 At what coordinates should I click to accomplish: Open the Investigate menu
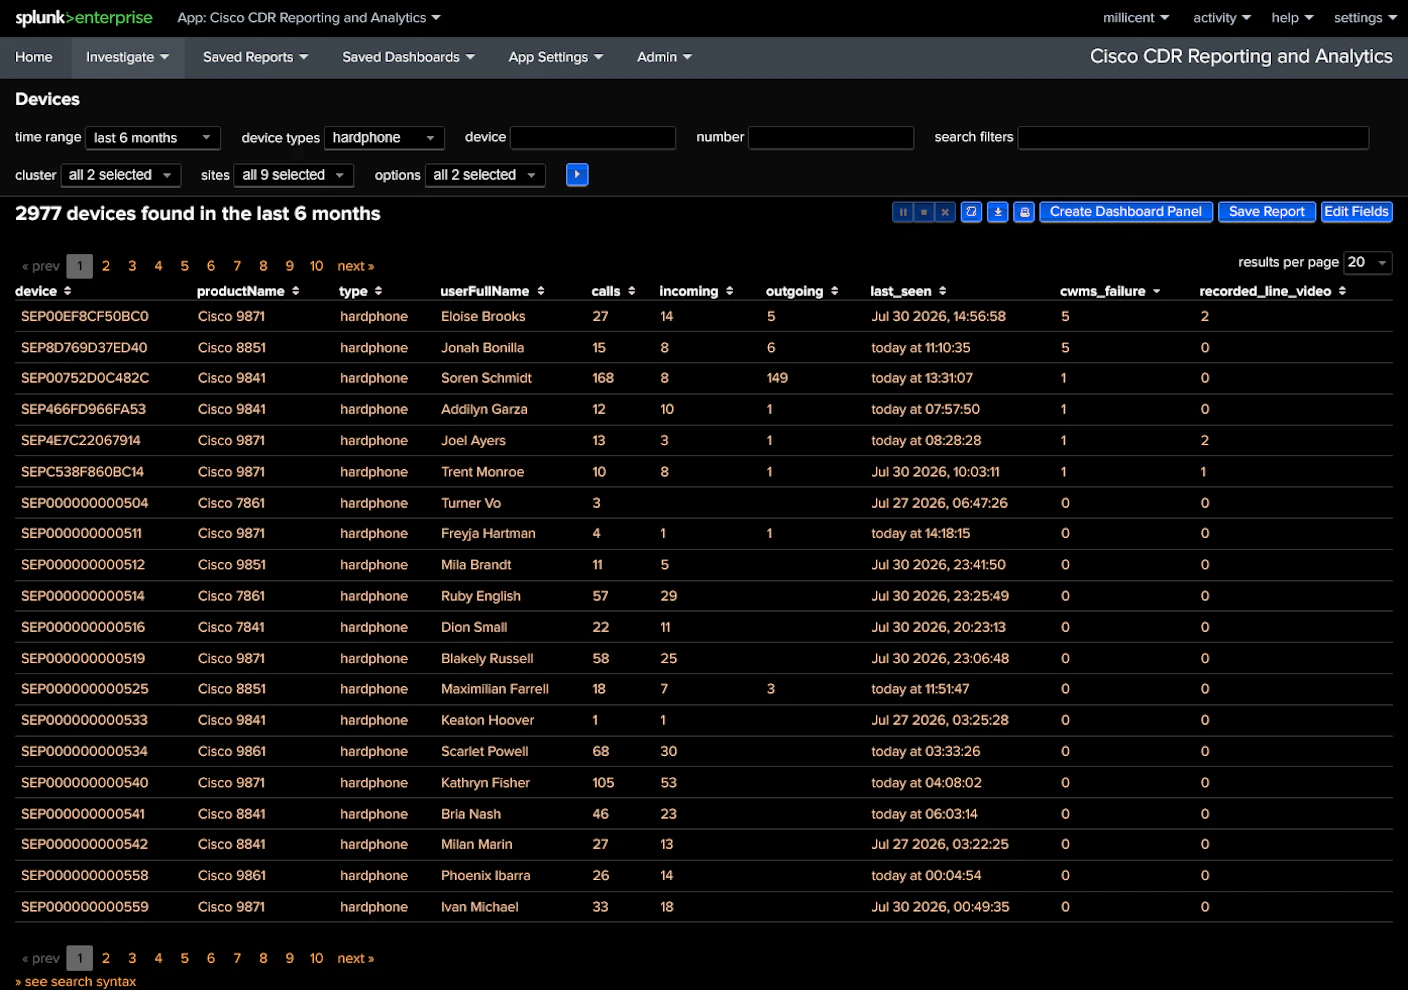tap(128, 57)
